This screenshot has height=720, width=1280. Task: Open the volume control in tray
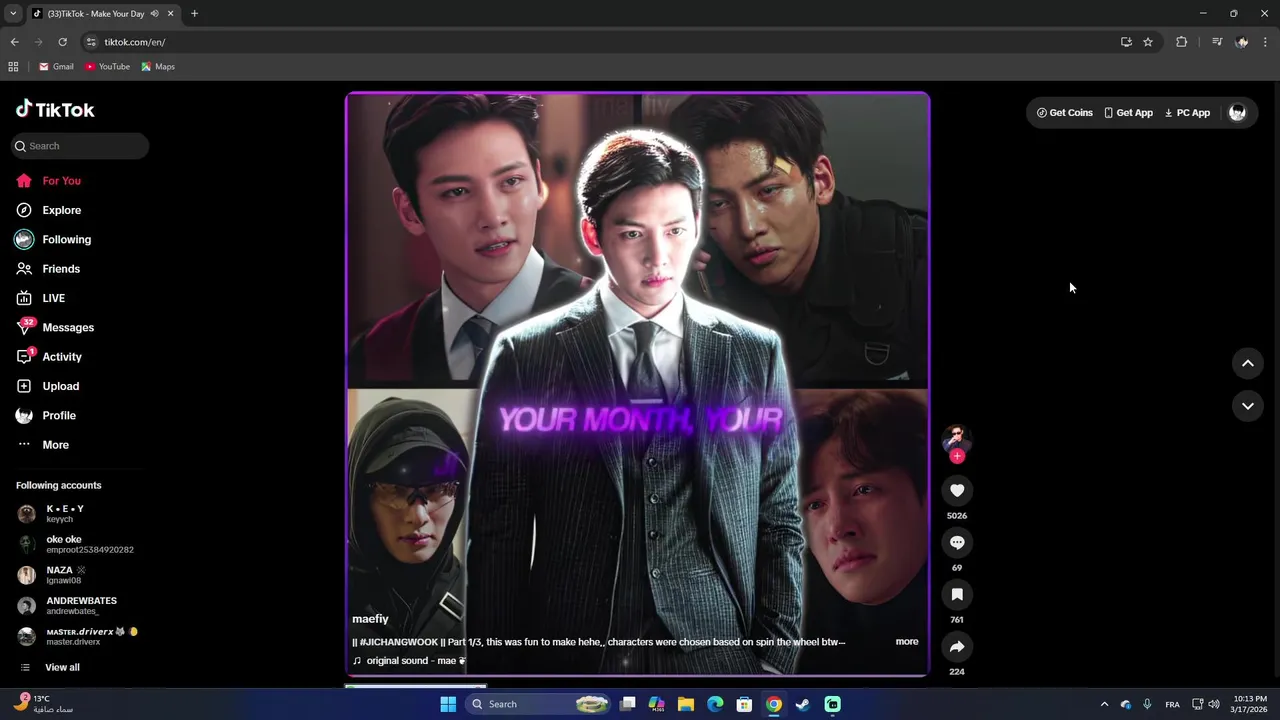[x=1214, y=704]
